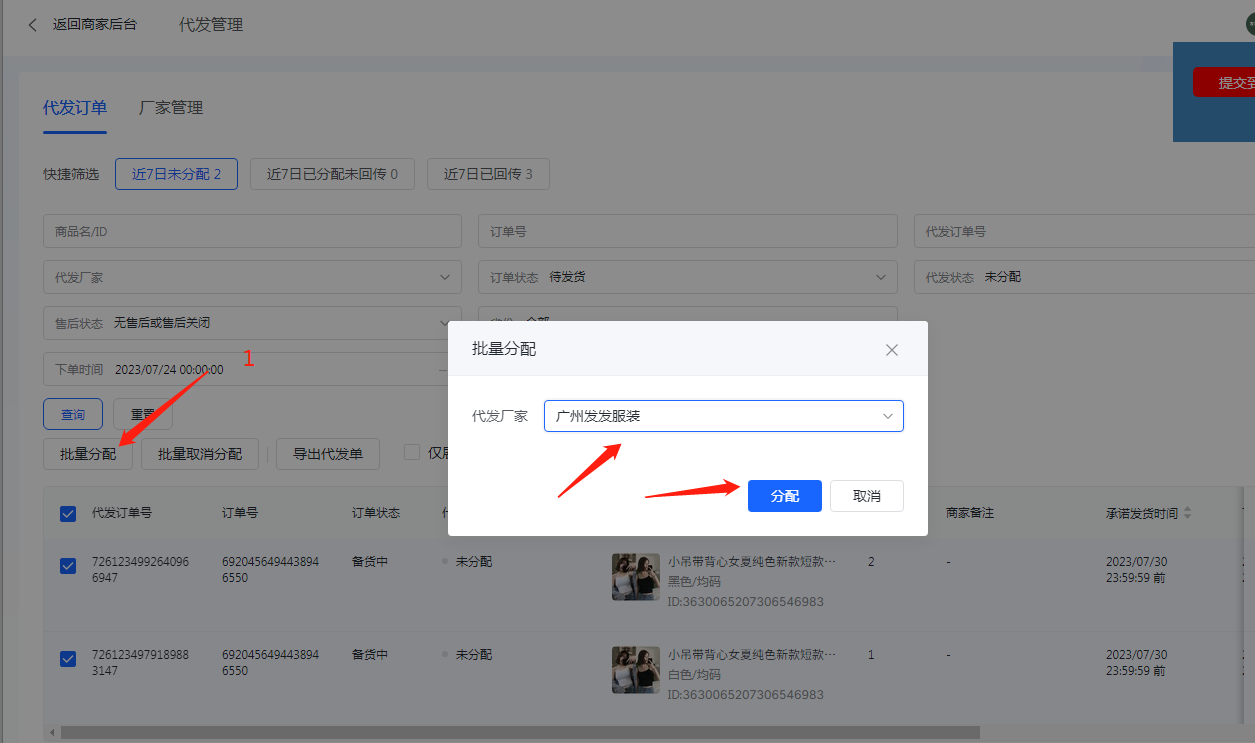The image size is (1255, 743).
Task: Confirm with the blue 分配 button
Action: 785,496
